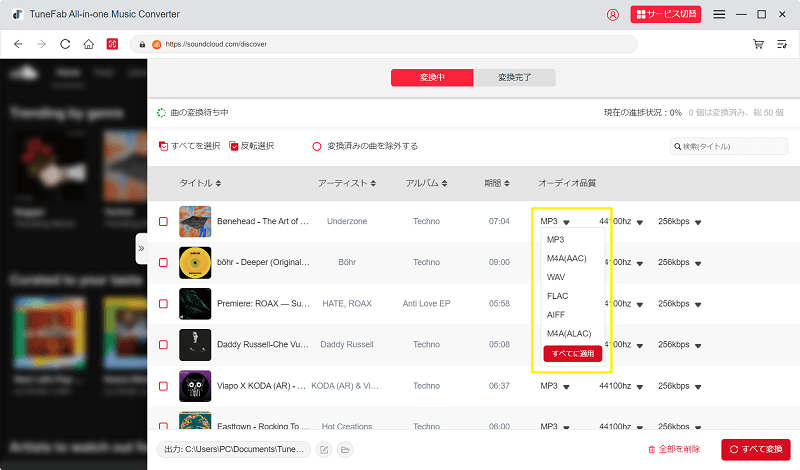Check the Viapo X KODA track checkbox
Screen dimensions: 800x470
pos(163,386)
